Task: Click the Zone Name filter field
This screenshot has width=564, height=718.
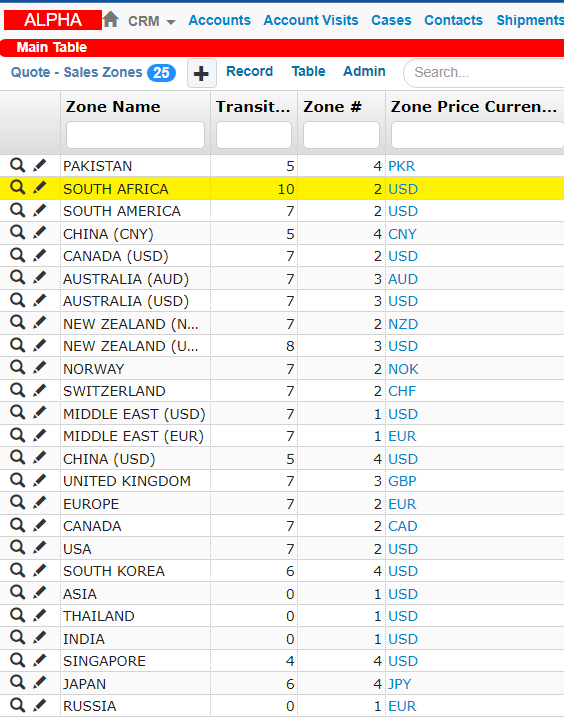Action: pos(136,135)
